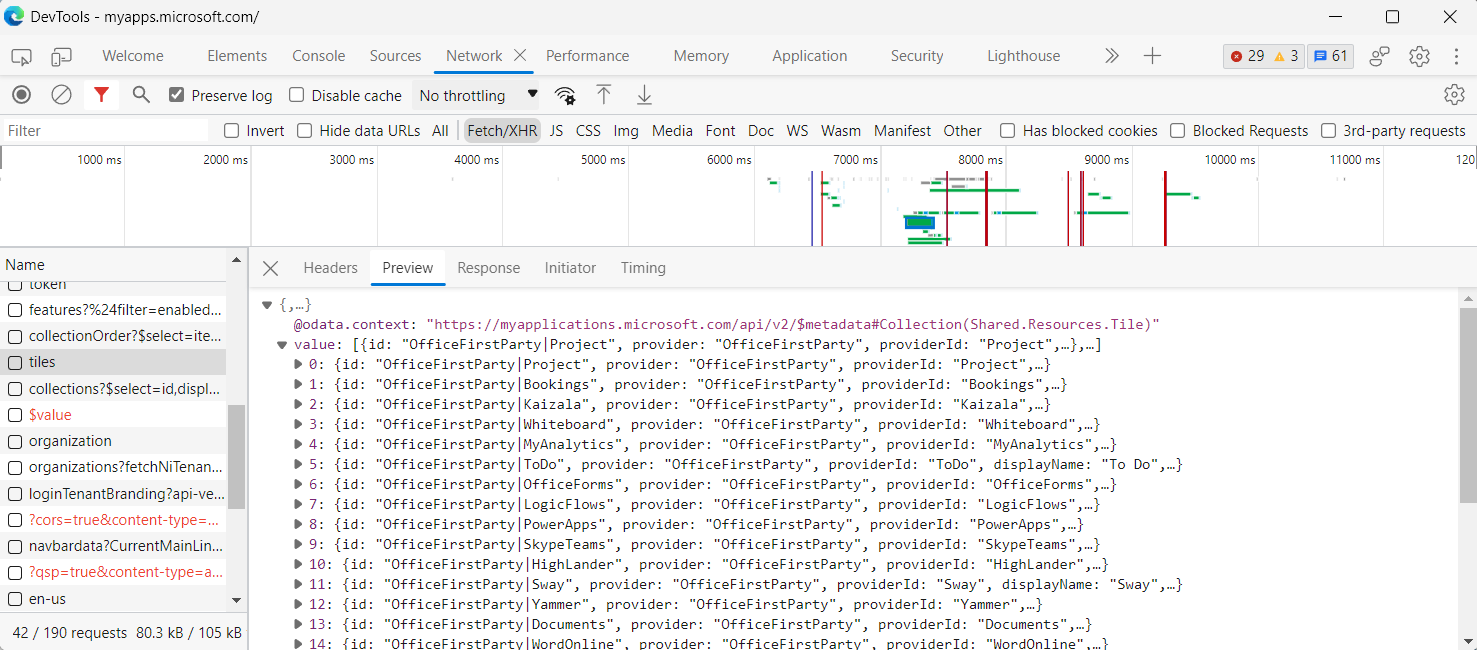This screenshot has width=1477, height=650.
Task: Enable the Disable cache checkbox
Action: tap(297, 95)
